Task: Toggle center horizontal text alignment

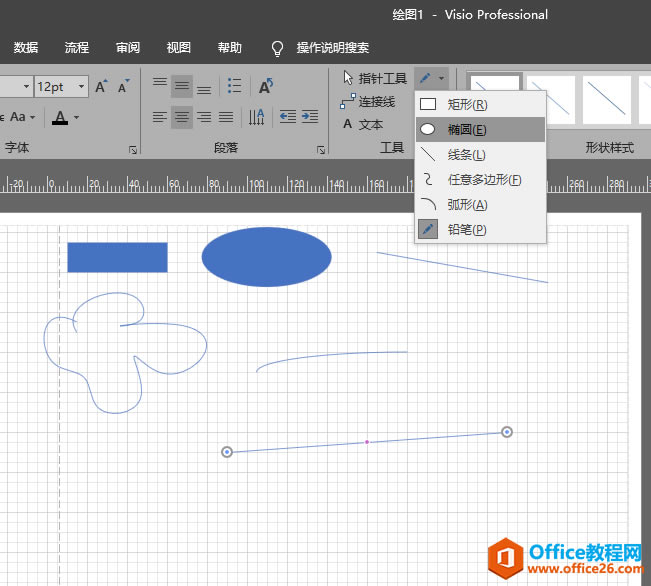Action: tap(181, 117)
